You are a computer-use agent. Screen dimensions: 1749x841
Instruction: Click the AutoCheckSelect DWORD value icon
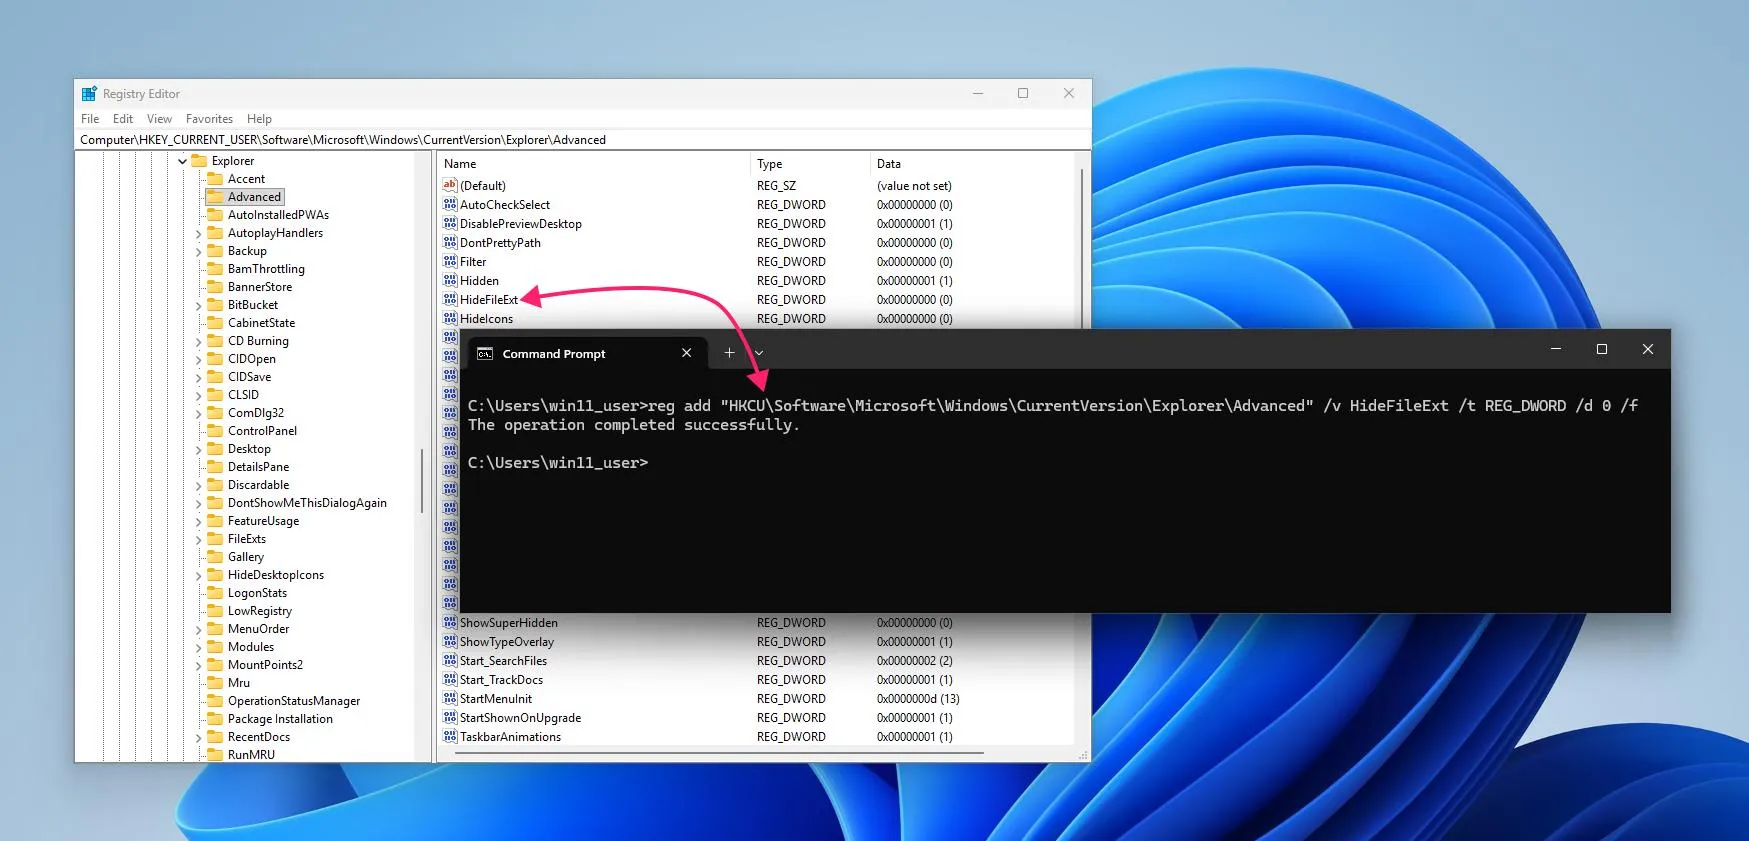[450, 204]
